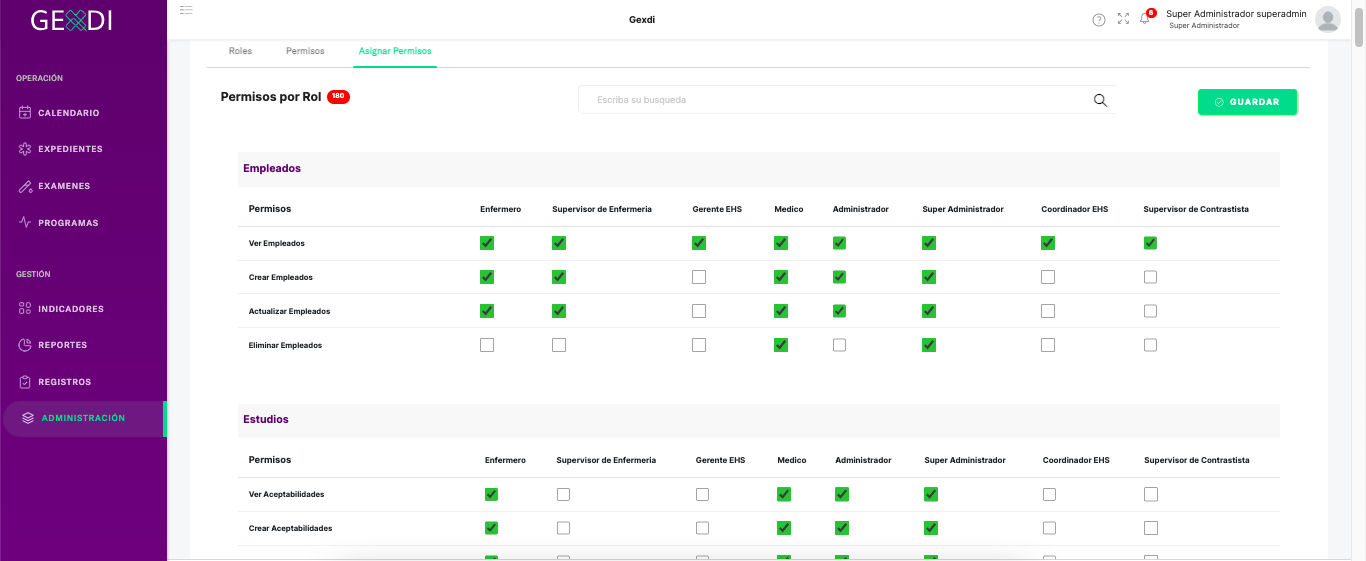This screenshot has height=561, width=1366.
Task: Click the Examenes icon
Action: point(25,186)
